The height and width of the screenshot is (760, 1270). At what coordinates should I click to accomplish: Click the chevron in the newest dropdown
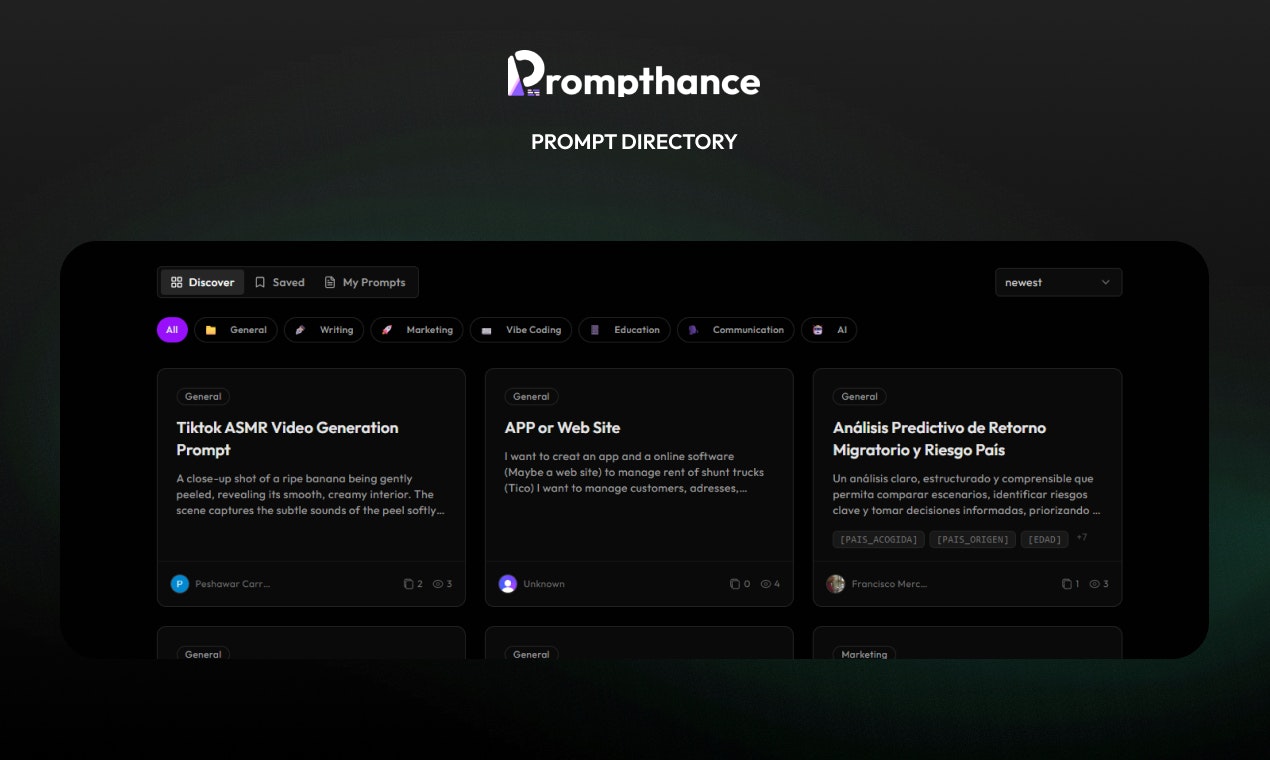click(x=1105, y=282)
